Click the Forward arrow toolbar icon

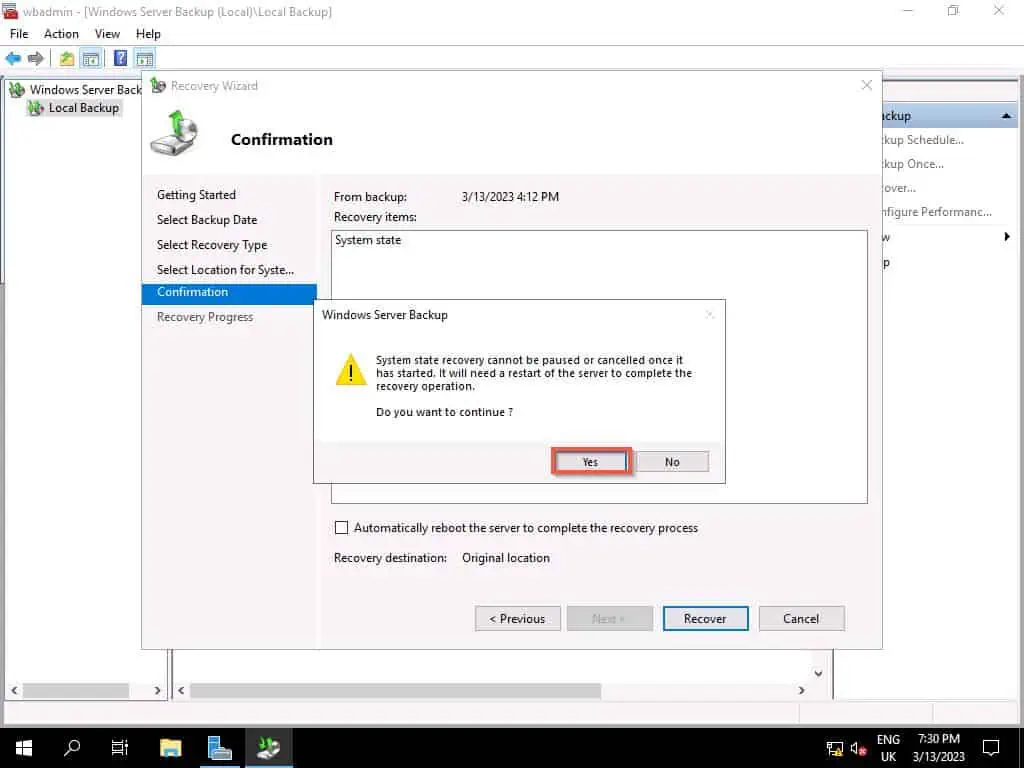click(x=35, y=59)
